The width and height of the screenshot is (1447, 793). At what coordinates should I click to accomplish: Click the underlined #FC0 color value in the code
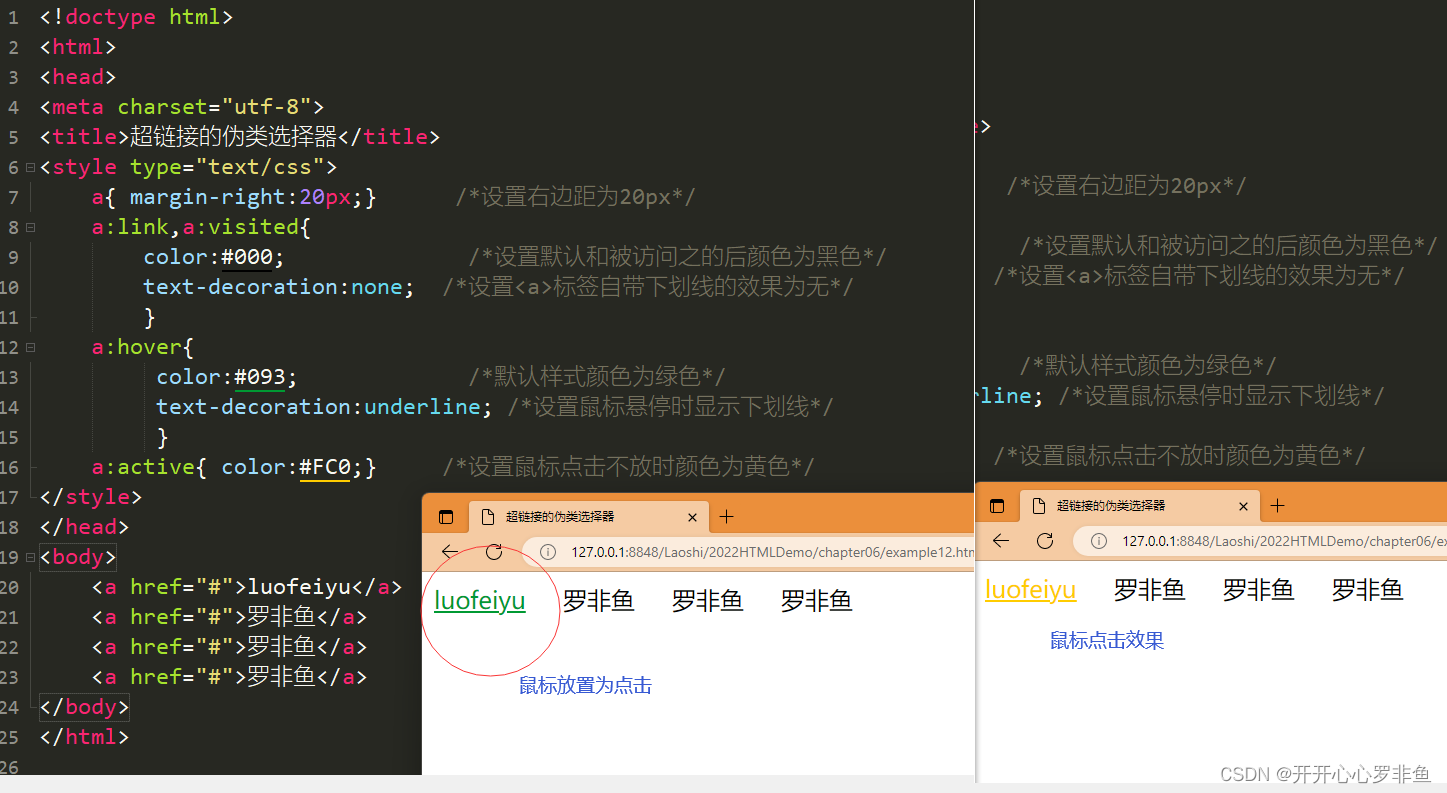coord(324,466)
